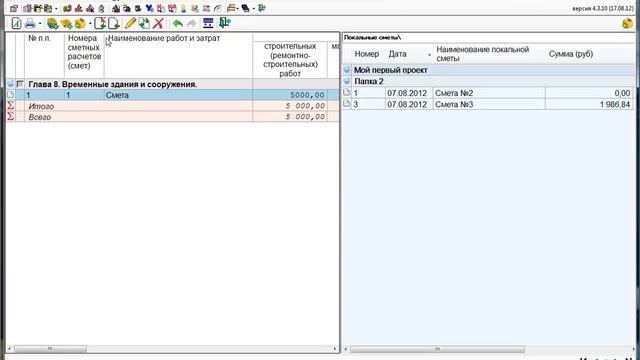This screenshot has height=360, width=640.
Task: Click the Номер column header in right panel
Action: [x=367, y=54]
